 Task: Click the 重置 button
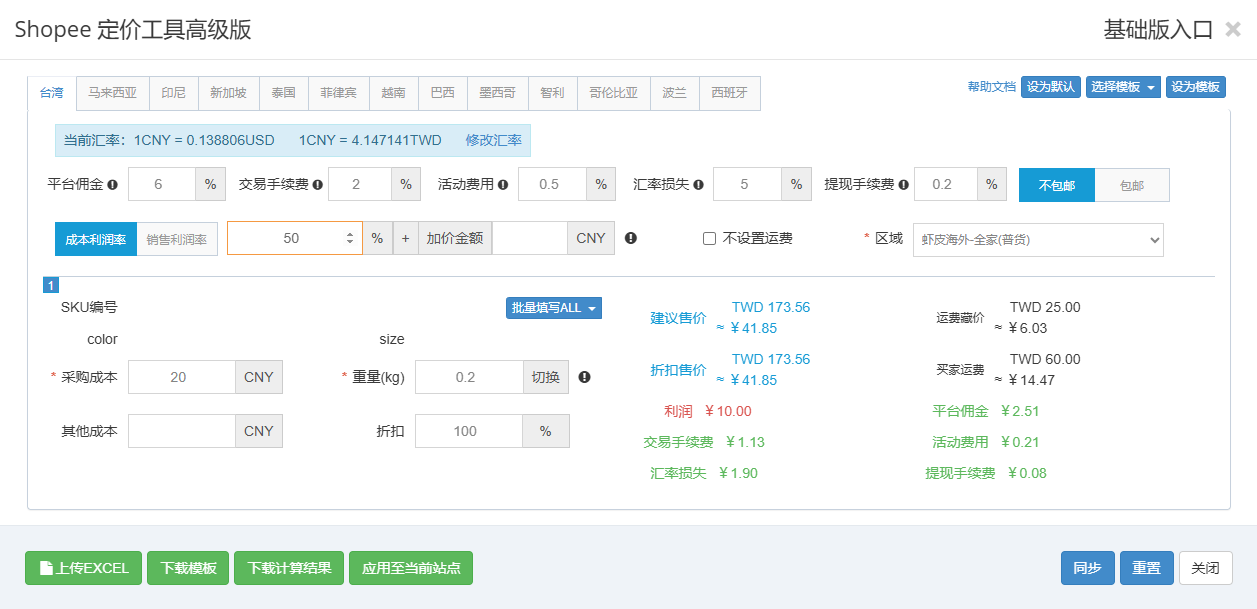[1147, 568]
